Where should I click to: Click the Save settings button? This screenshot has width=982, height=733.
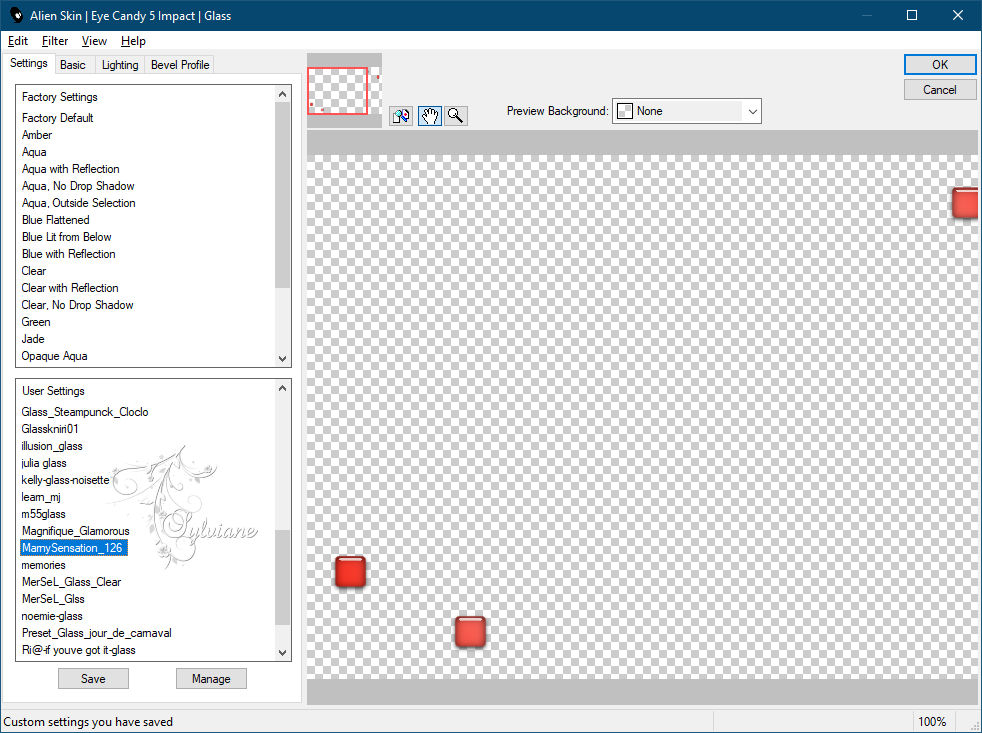(x=93, y=678)
